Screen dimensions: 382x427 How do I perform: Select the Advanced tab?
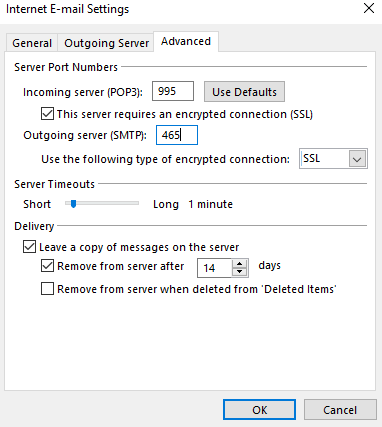pyautogui.click(x=186, y=41)
